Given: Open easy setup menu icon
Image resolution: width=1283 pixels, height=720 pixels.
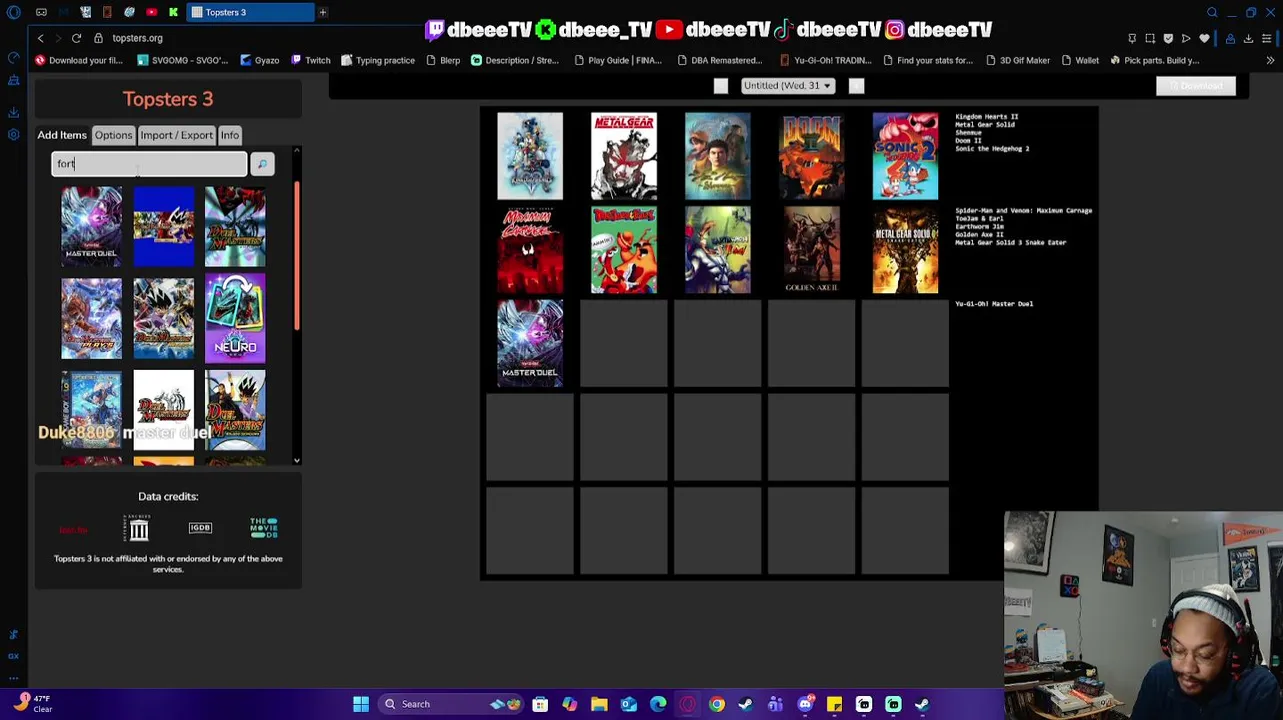Looking at the screenshot, I should click(1266, 38).
